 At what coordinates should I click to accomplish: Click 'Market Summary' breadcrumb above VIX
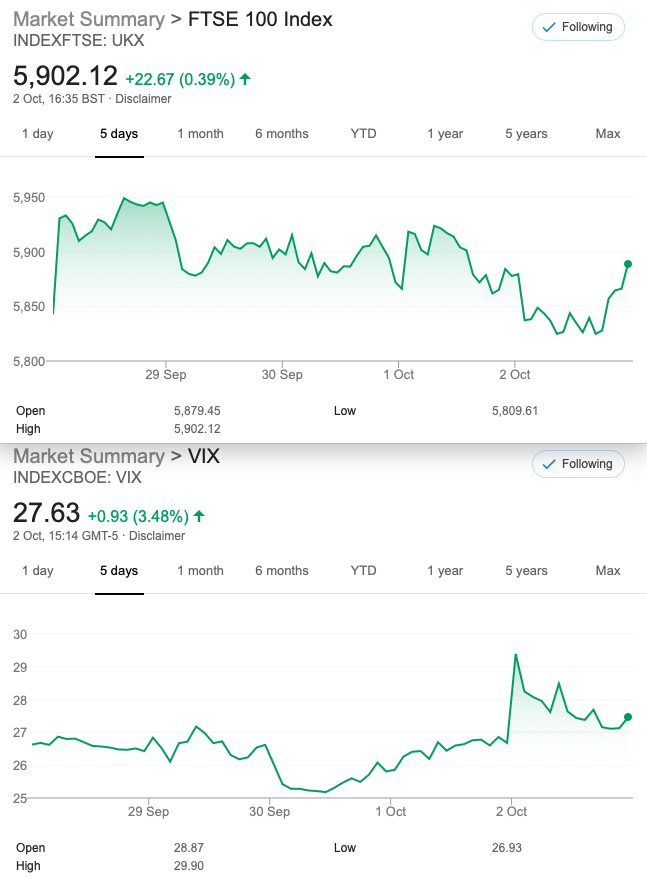point(89,456)
